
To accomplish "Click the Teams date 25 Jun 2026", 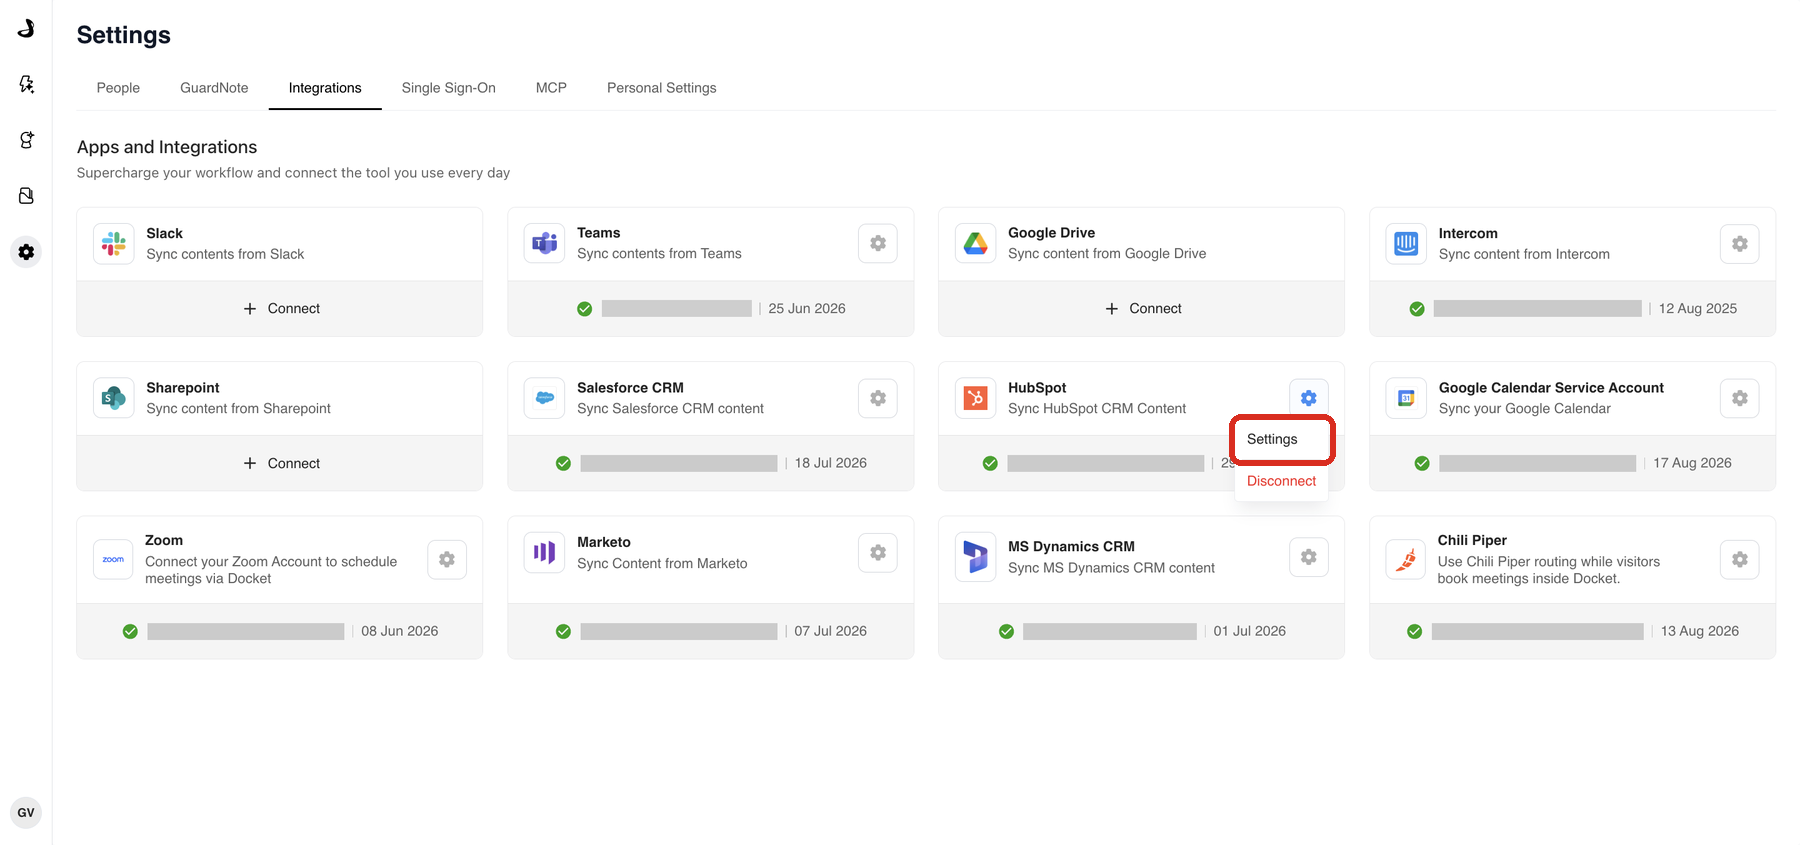I will [807, 309].
